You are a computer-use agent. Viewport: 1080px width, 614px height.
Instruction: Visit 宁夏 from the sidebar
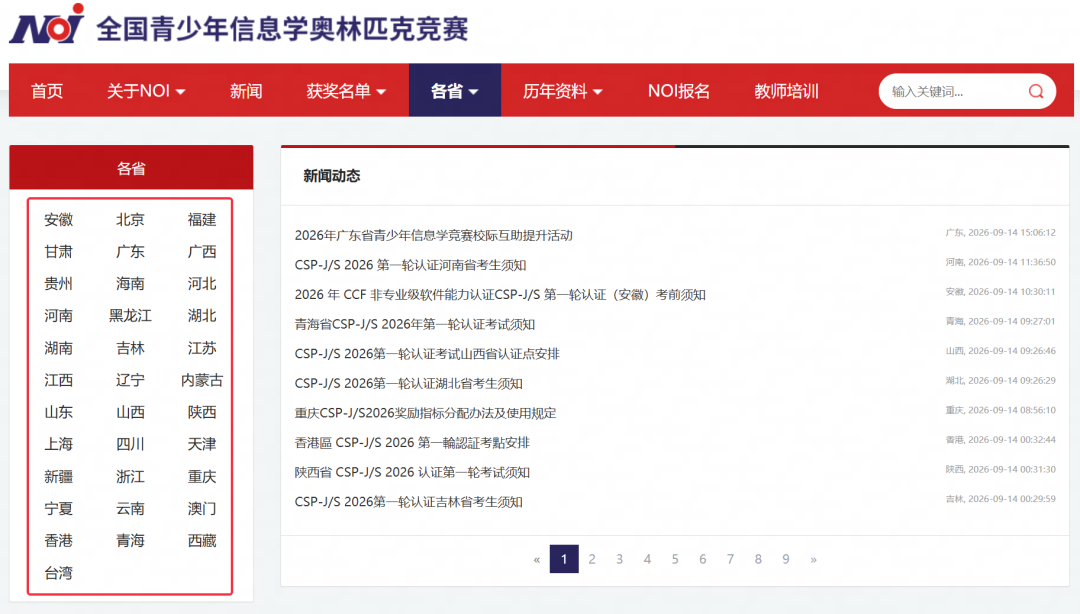point(59,509)
